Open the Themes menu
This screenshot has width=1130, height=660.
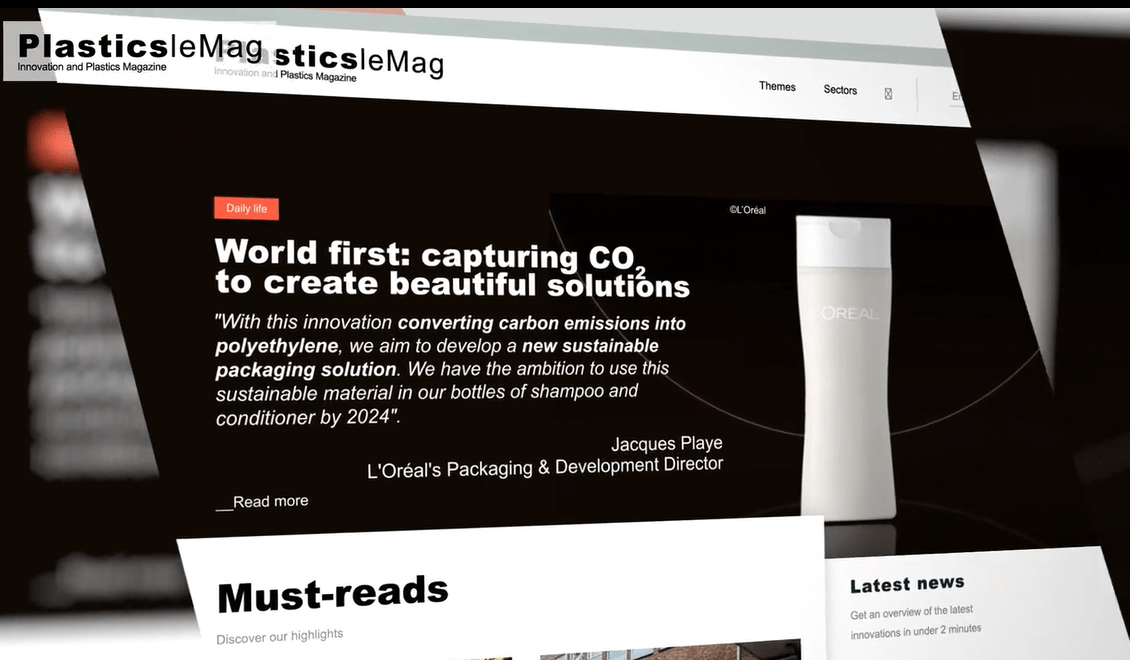[x=777, y=87]
